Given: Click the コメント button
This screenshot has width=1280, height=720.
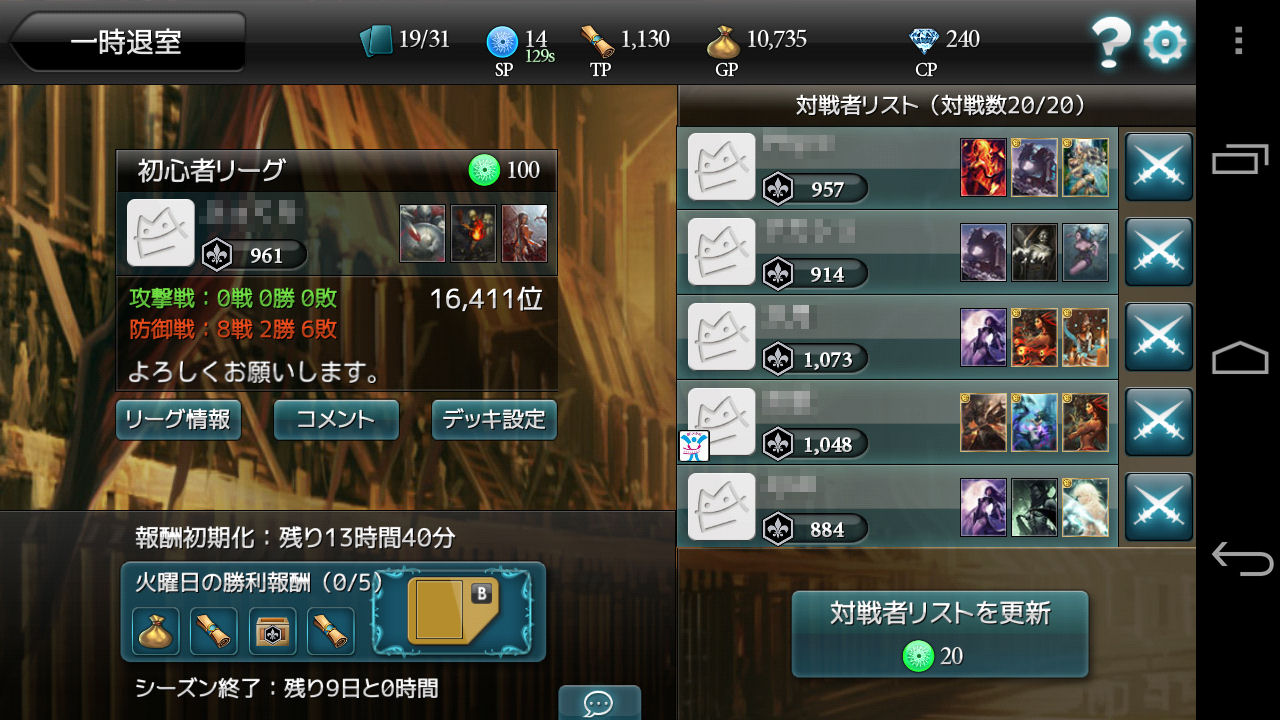Looking at the screenshot, I should [336, 420].
